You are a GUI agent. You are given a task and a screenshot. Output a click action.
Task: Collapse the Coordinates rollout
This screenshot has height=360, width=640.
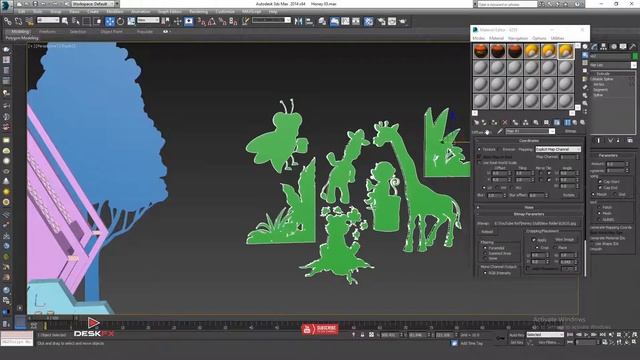click(x=529, y=141)
